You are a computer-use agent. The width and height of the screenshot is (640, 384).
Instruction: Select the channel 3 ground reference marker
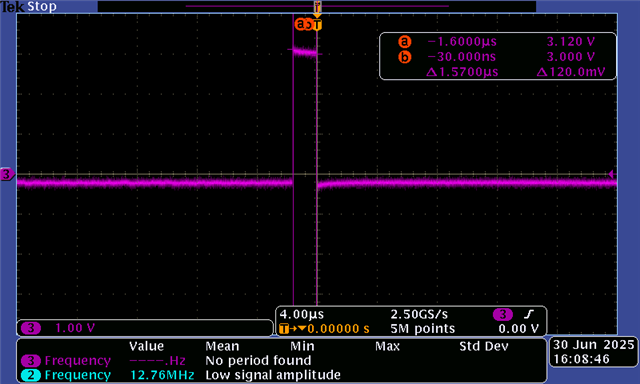point(7,174)
